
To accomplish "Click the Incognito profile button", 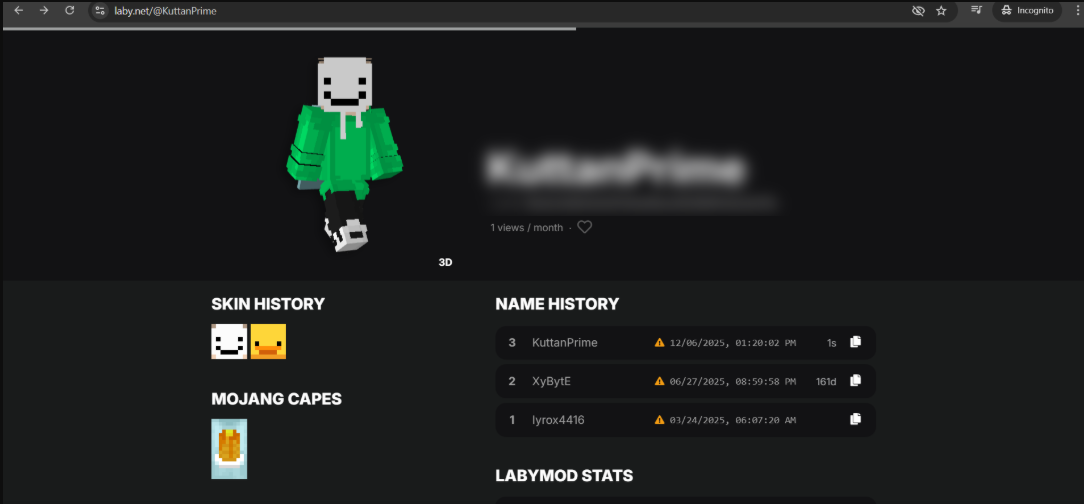I will pos(1027,10).
